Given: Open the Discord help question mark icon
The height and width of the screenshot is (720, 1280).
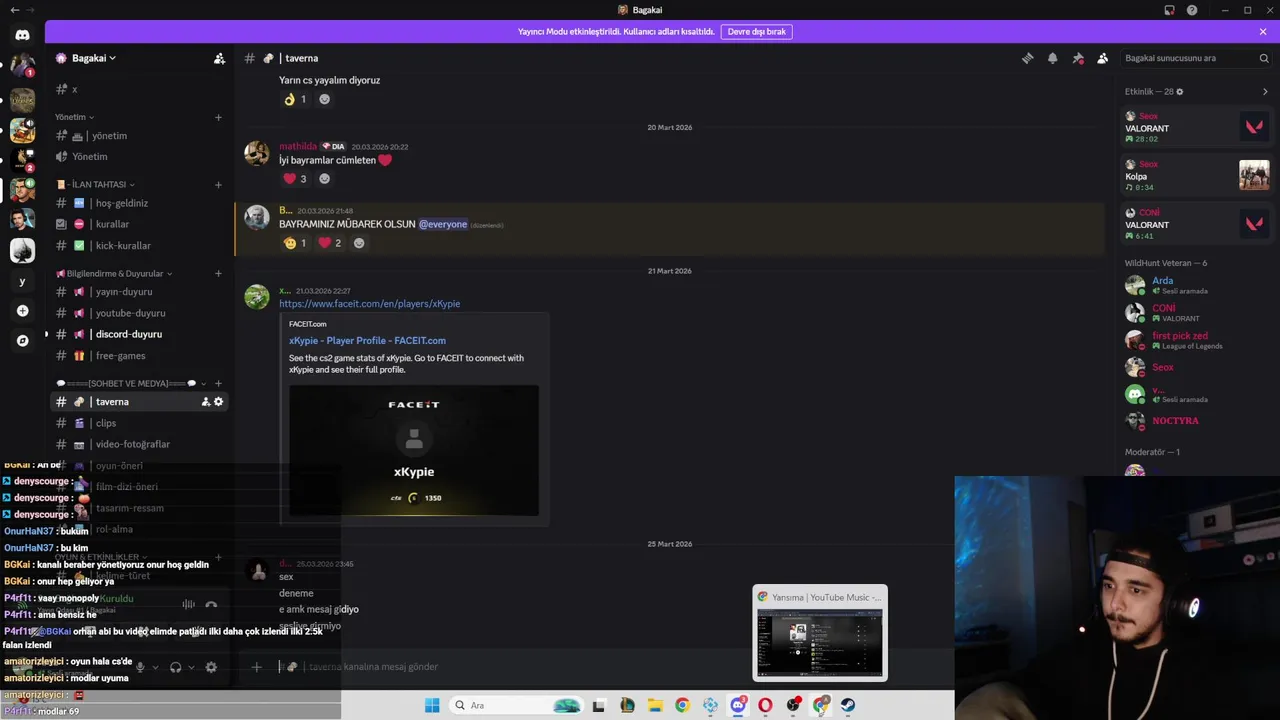Looking at the screenshot, I should pos(1192,10).
